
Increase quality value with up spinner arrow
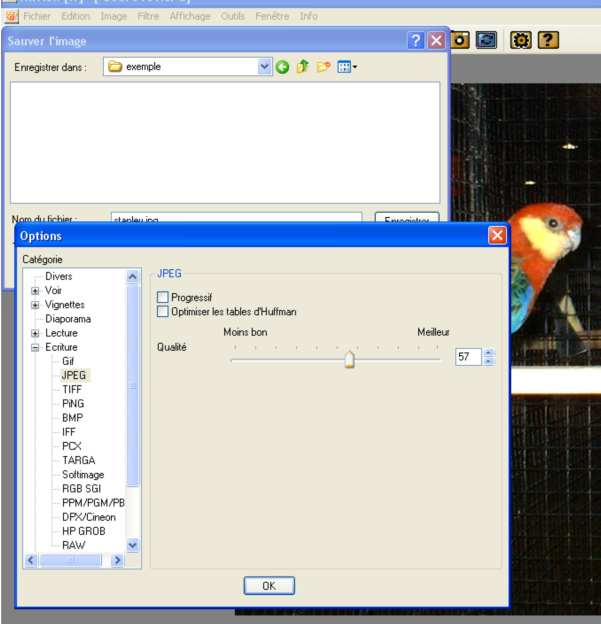(x=488, y=352)
